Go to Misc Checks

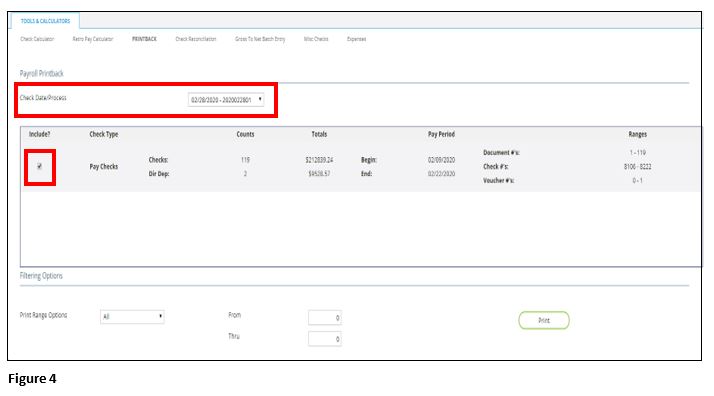316,39
